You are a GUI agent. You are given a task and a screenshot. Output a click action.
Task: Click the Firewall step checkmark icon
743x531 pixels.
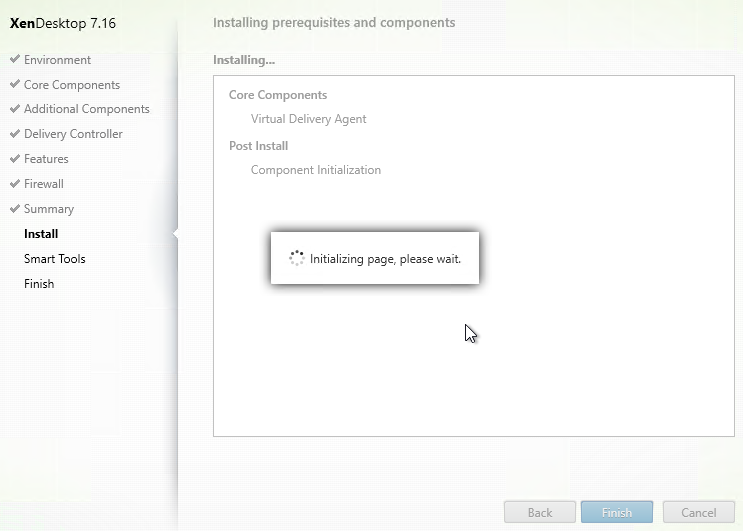click(x=15, y=183)
